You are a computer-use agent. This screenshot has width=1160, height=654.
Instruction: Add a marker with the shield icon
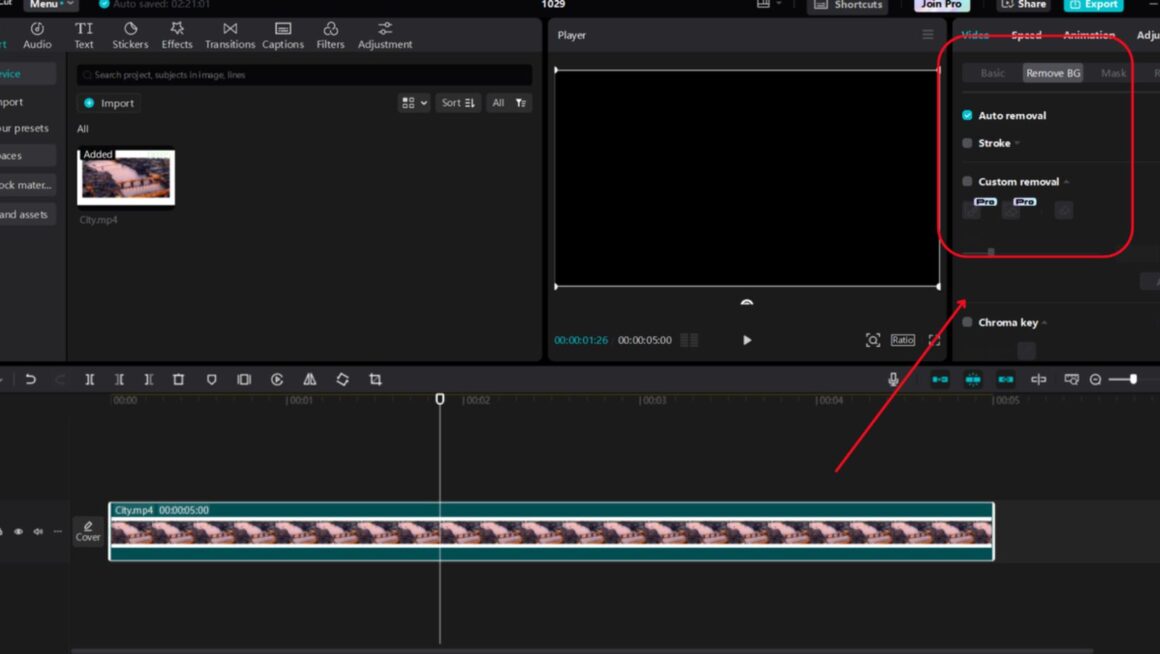(212, 380)
